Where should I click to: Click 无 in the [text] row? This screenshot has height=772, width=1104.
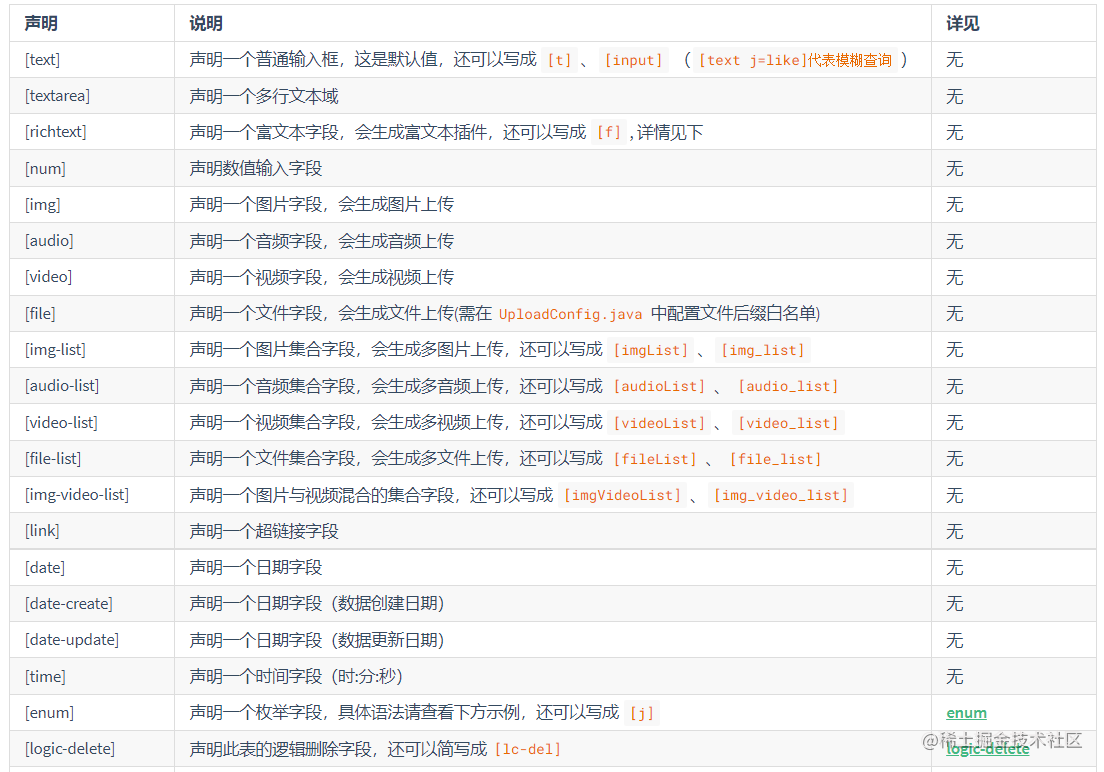[954, 60]
